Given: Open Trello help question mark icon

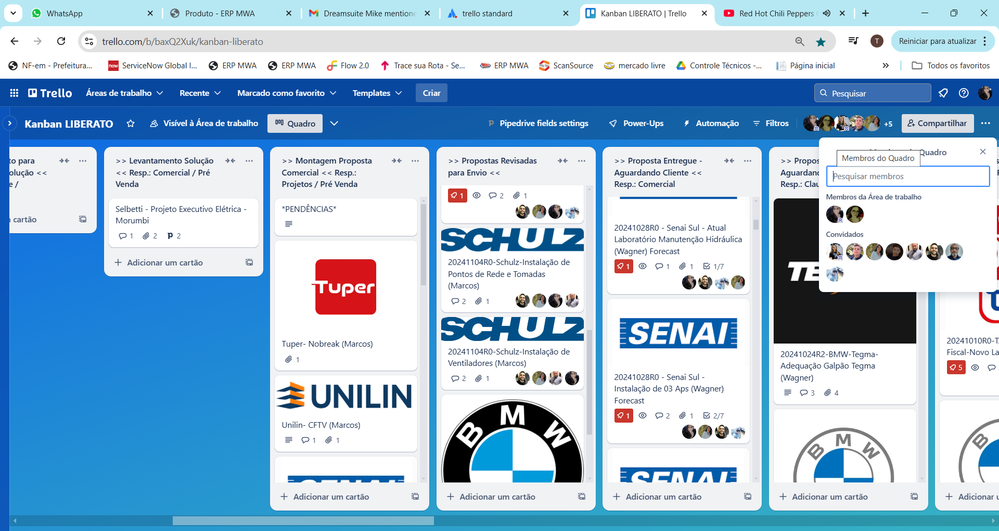Looking at the screenshot, I should click(964, 93).
